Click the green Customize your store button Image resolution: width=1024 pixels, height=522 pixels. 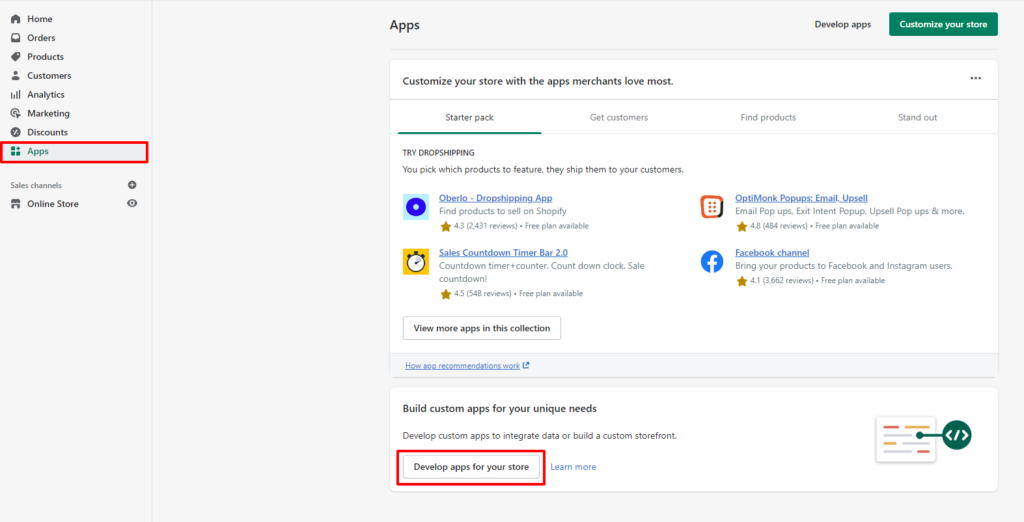point(943,24)
